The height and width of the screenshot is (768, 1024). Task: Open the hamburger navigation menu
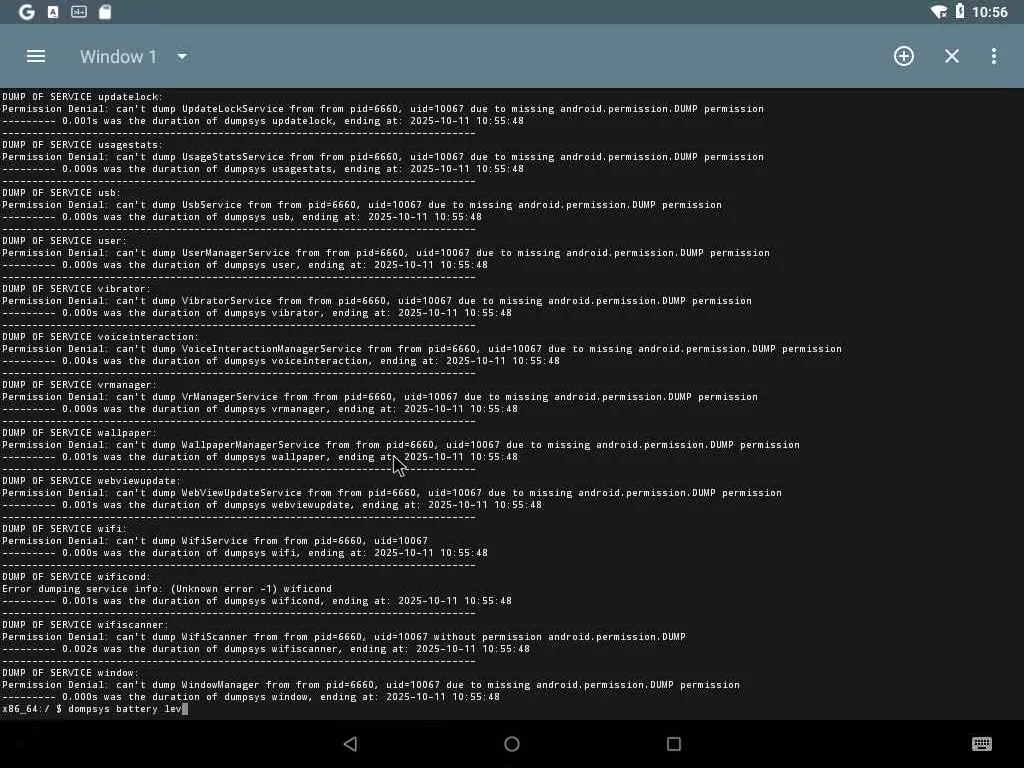[36, 56]
